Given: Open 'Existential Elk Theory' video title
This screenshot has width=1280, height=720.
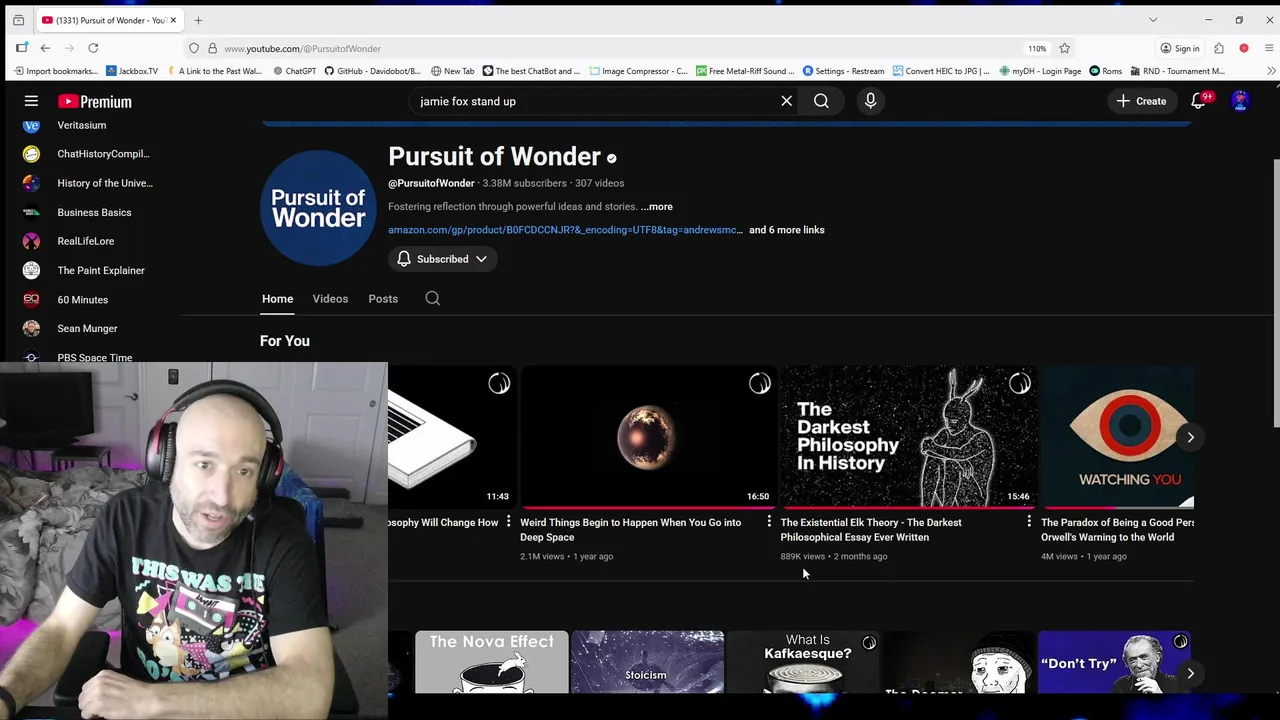Looking at the screenshot, I should coord(870,529).
